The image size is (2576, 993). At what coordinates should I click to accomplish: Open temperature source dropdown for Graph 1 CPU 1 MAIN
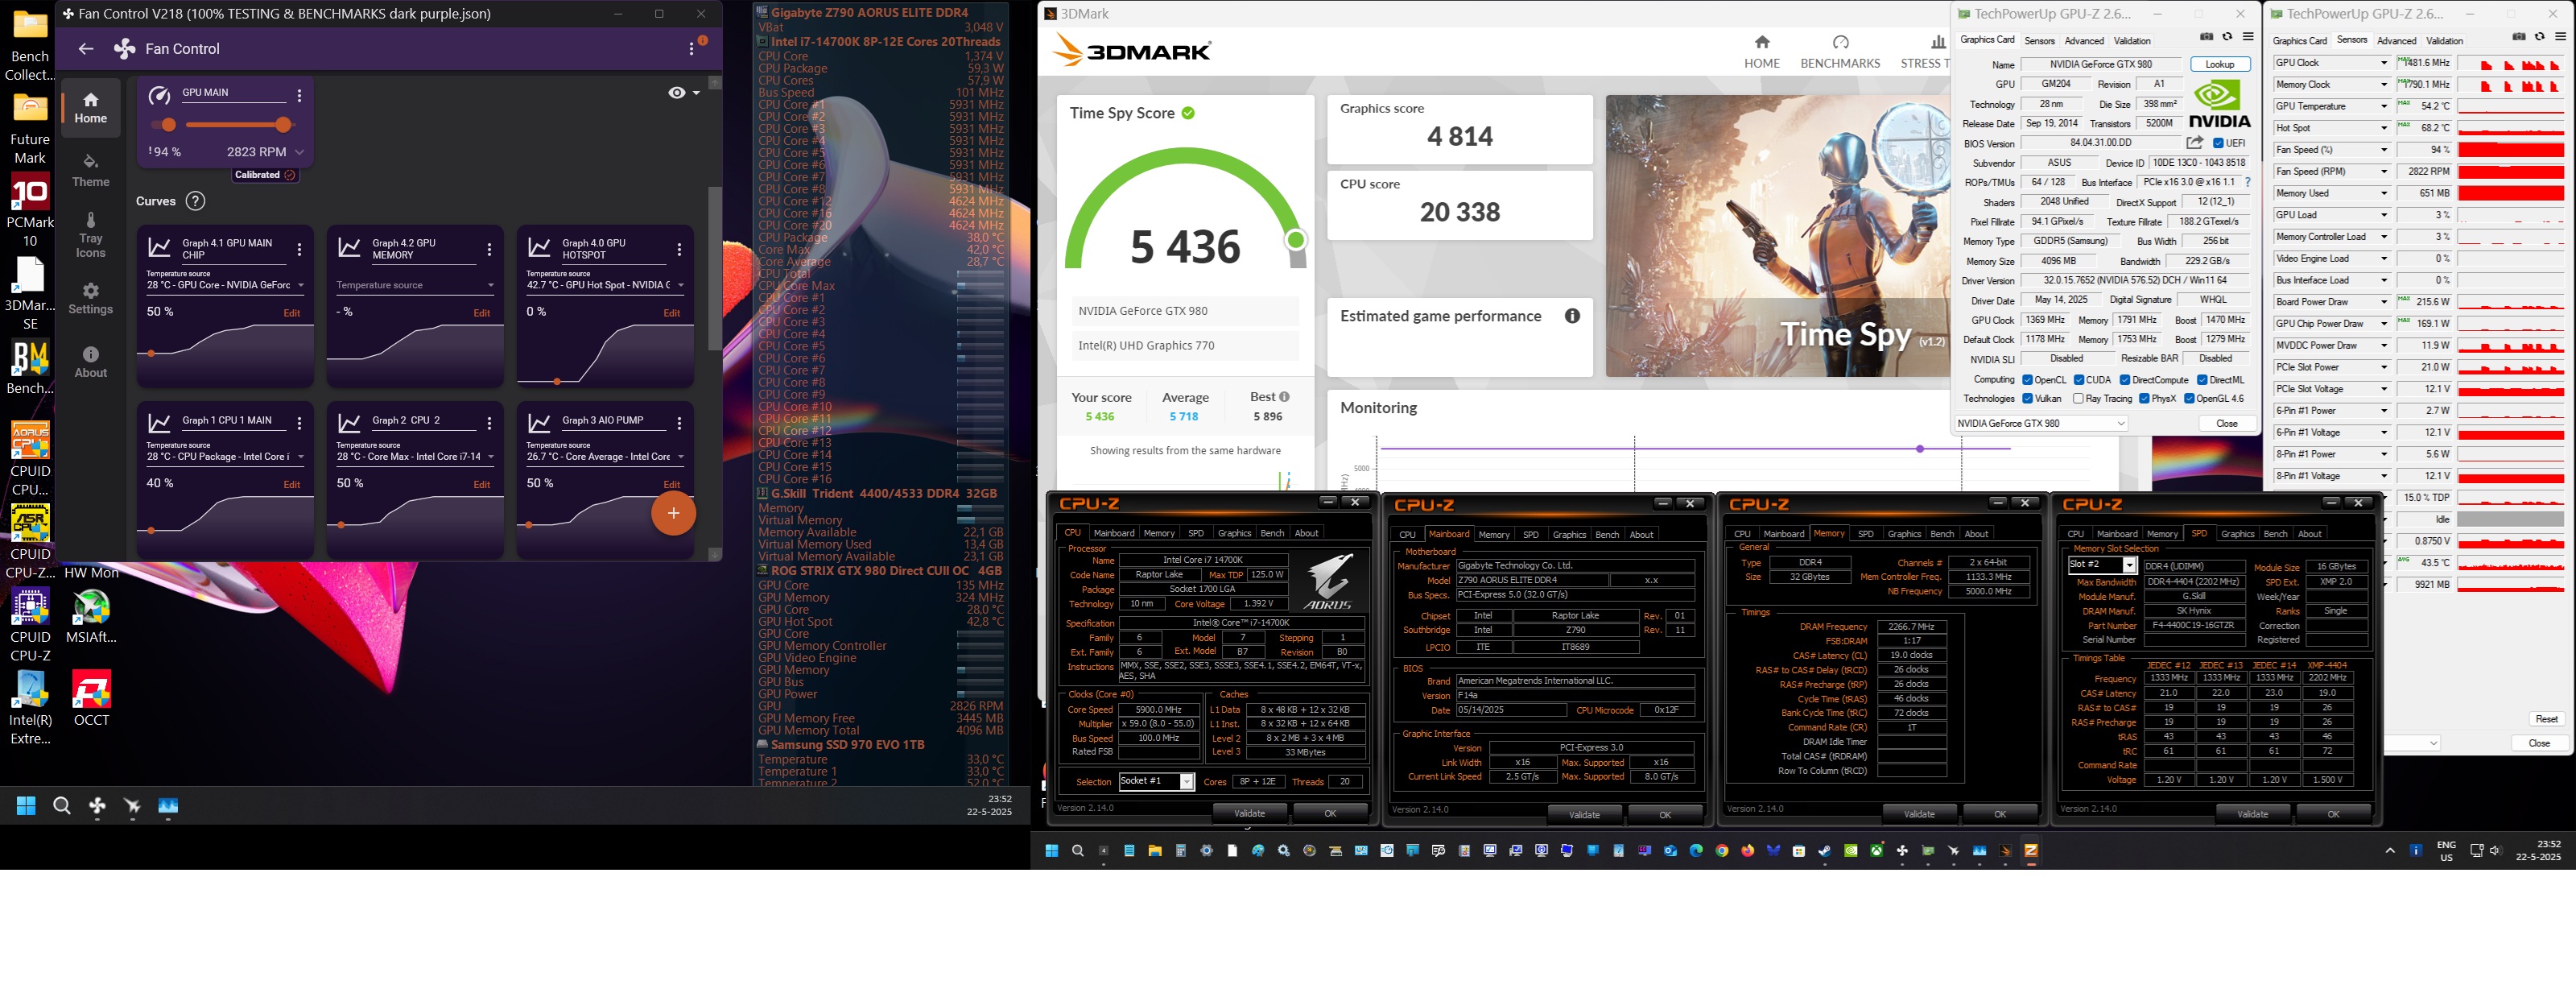click(x=225, y=457)
